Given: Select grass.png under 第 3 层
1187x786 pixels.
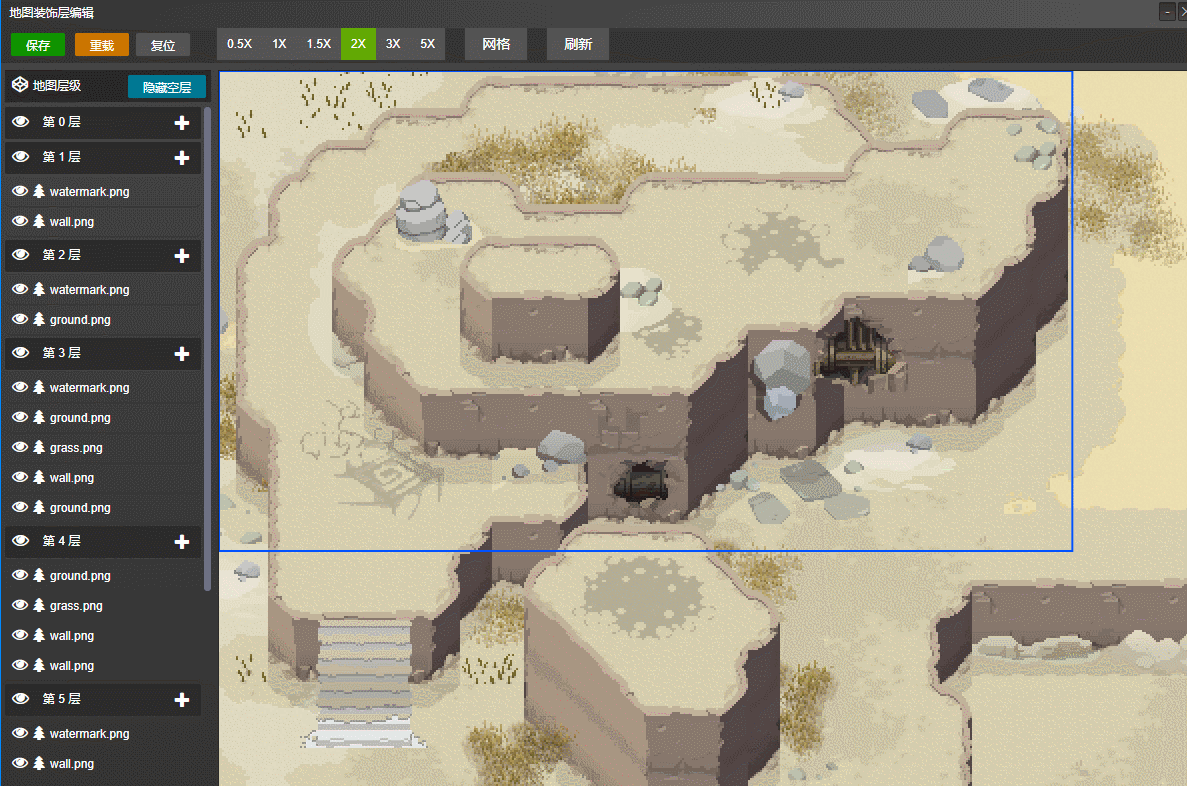Looking at the screenshot, I should coord(103,448).
